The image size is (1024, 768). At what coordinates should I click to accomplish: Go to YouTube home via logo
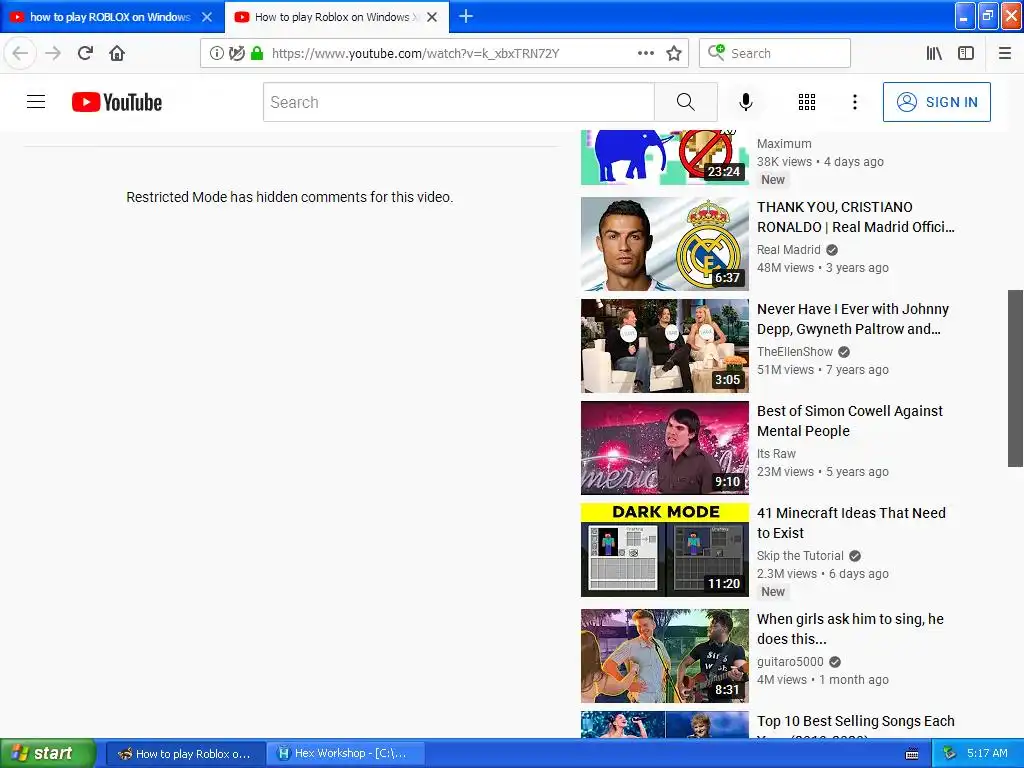click(x=117, y=103)
